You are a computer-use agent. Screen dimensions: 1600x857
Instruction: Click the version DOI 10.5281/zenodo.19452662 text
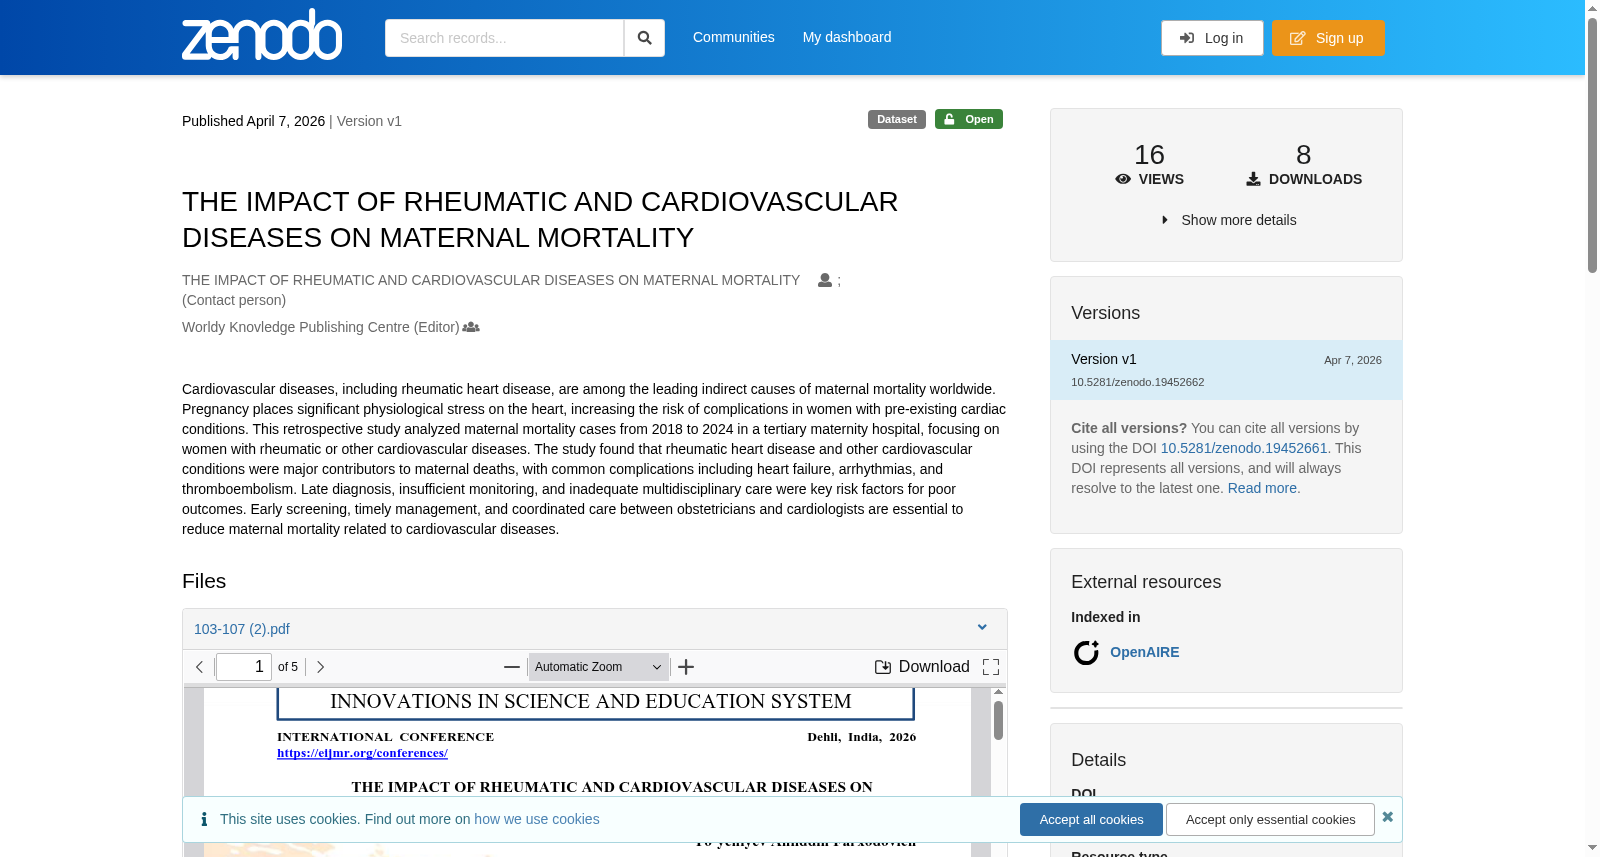pos(1137,382)
